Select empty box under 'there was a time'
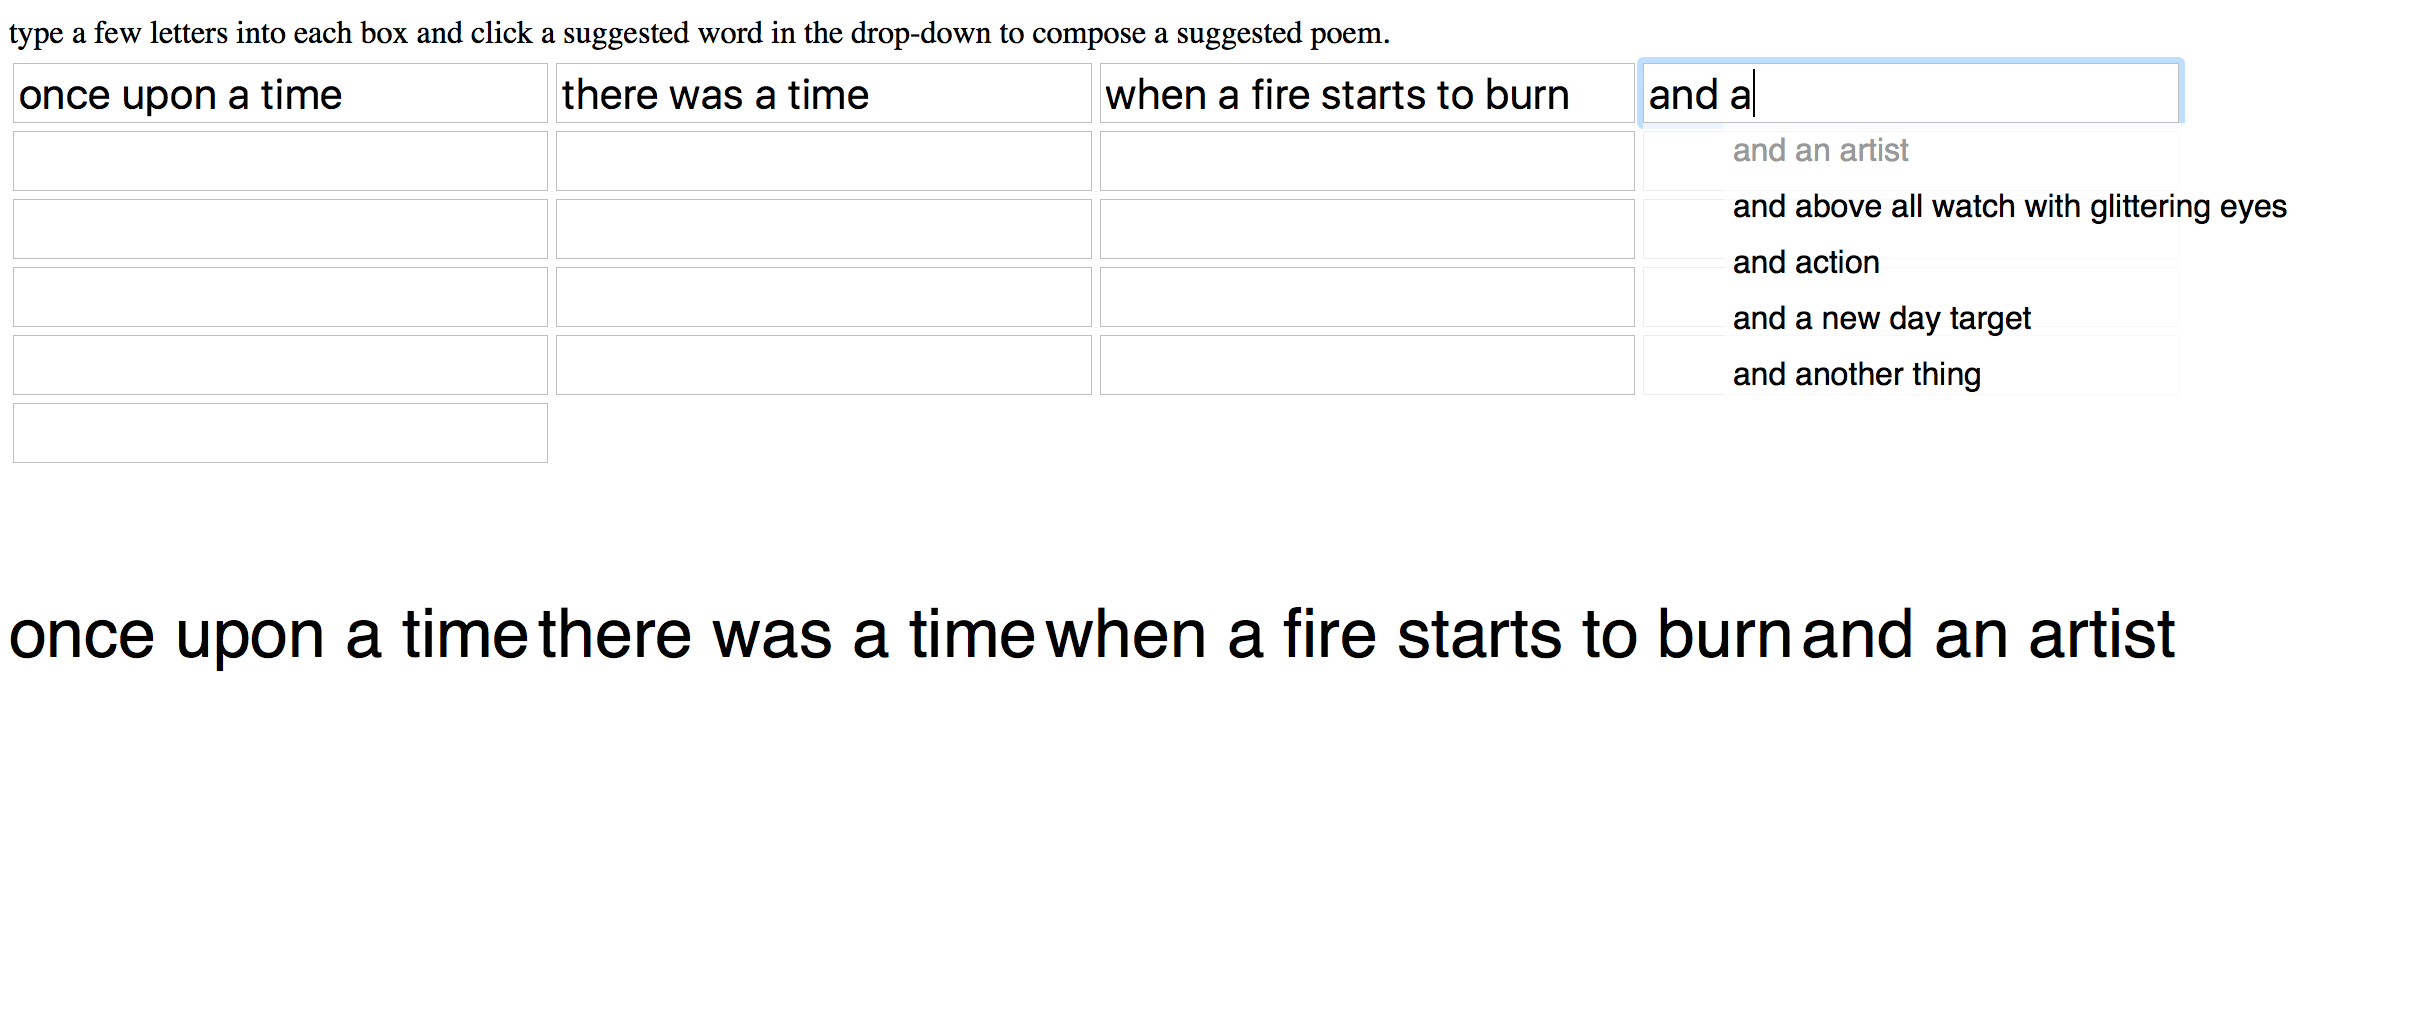The image size is (2434, 1018). coord(823,161)
